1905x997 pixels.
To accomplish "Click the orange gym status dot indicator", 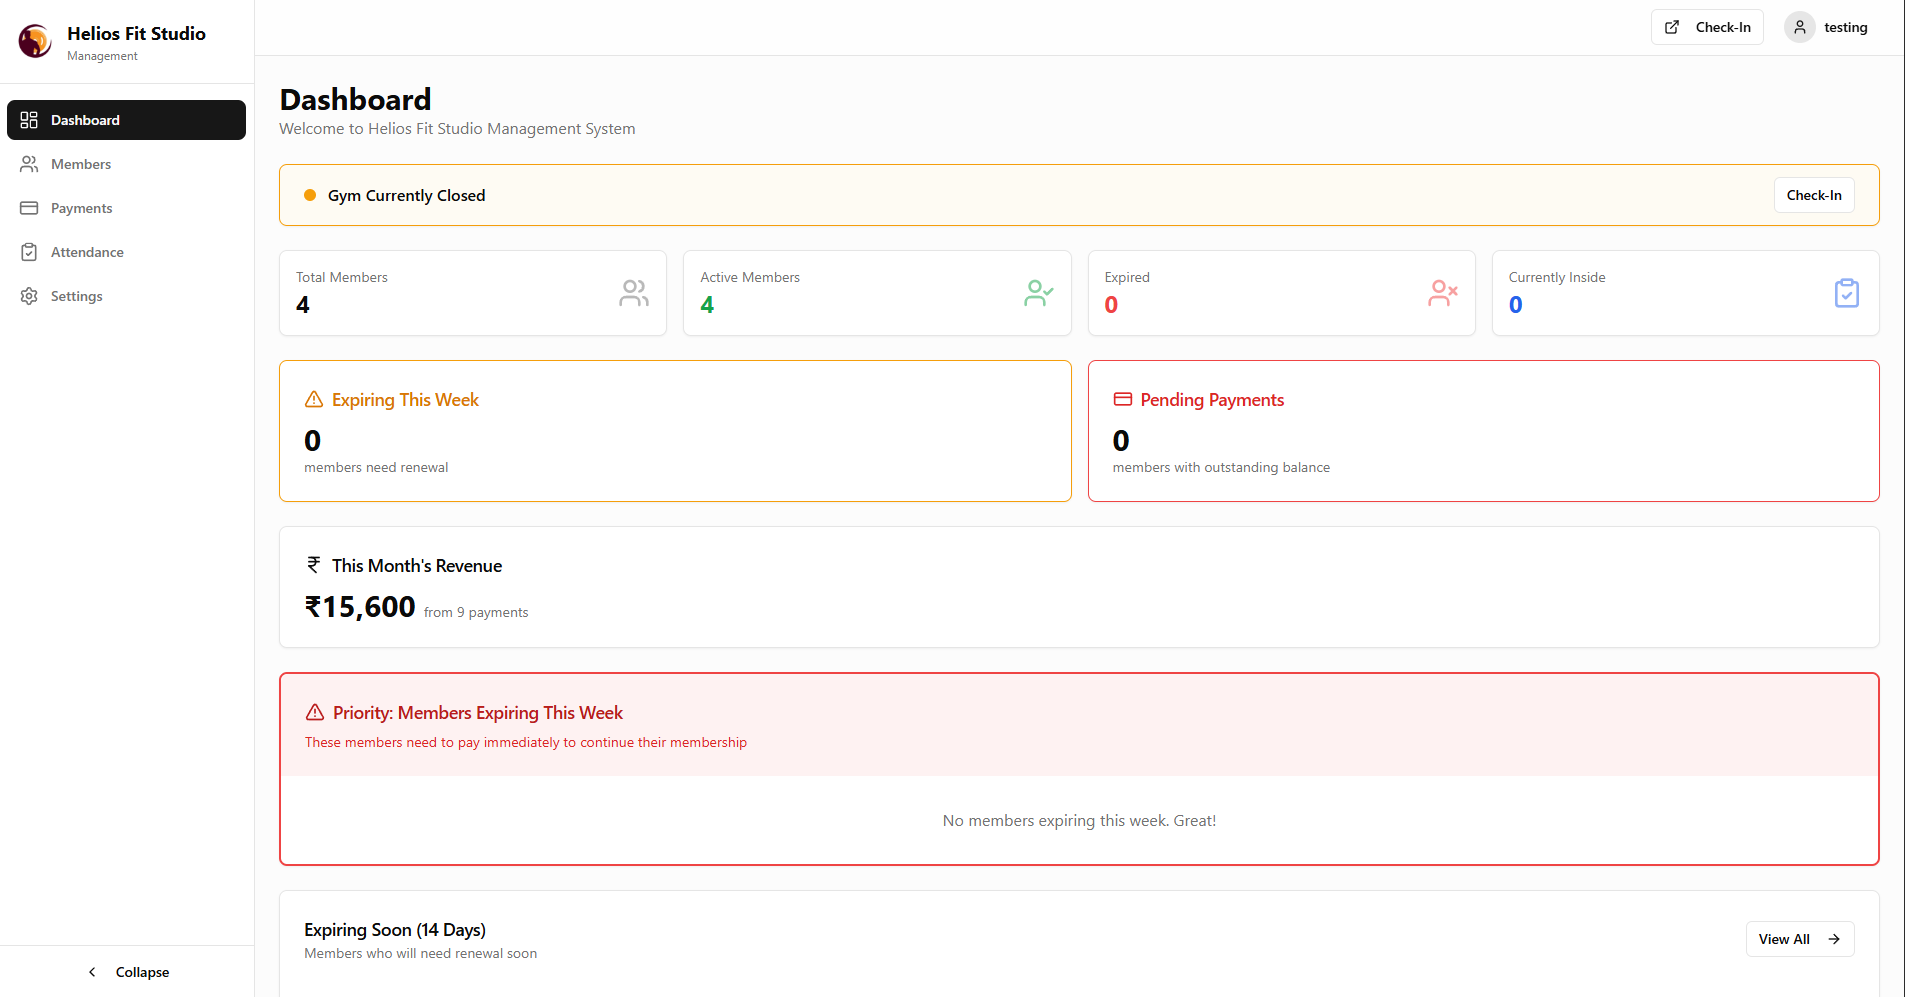I will [x=310, y=196].
